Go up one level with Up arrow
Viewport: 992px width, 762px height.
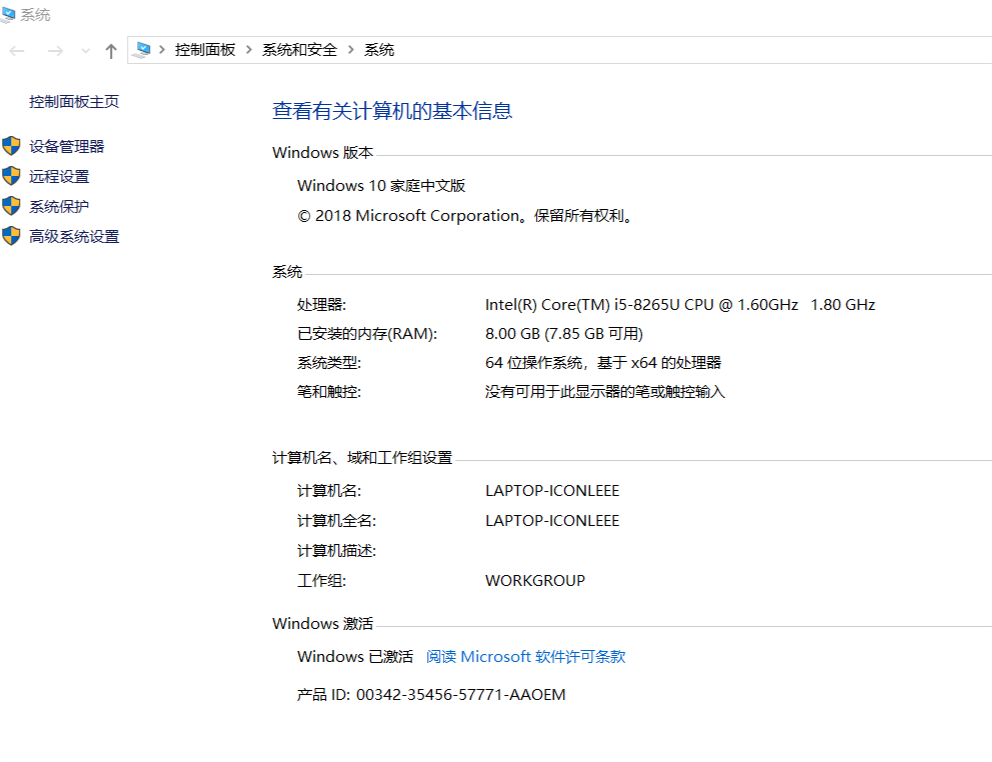pyautogui.click(x=111, y=51)
